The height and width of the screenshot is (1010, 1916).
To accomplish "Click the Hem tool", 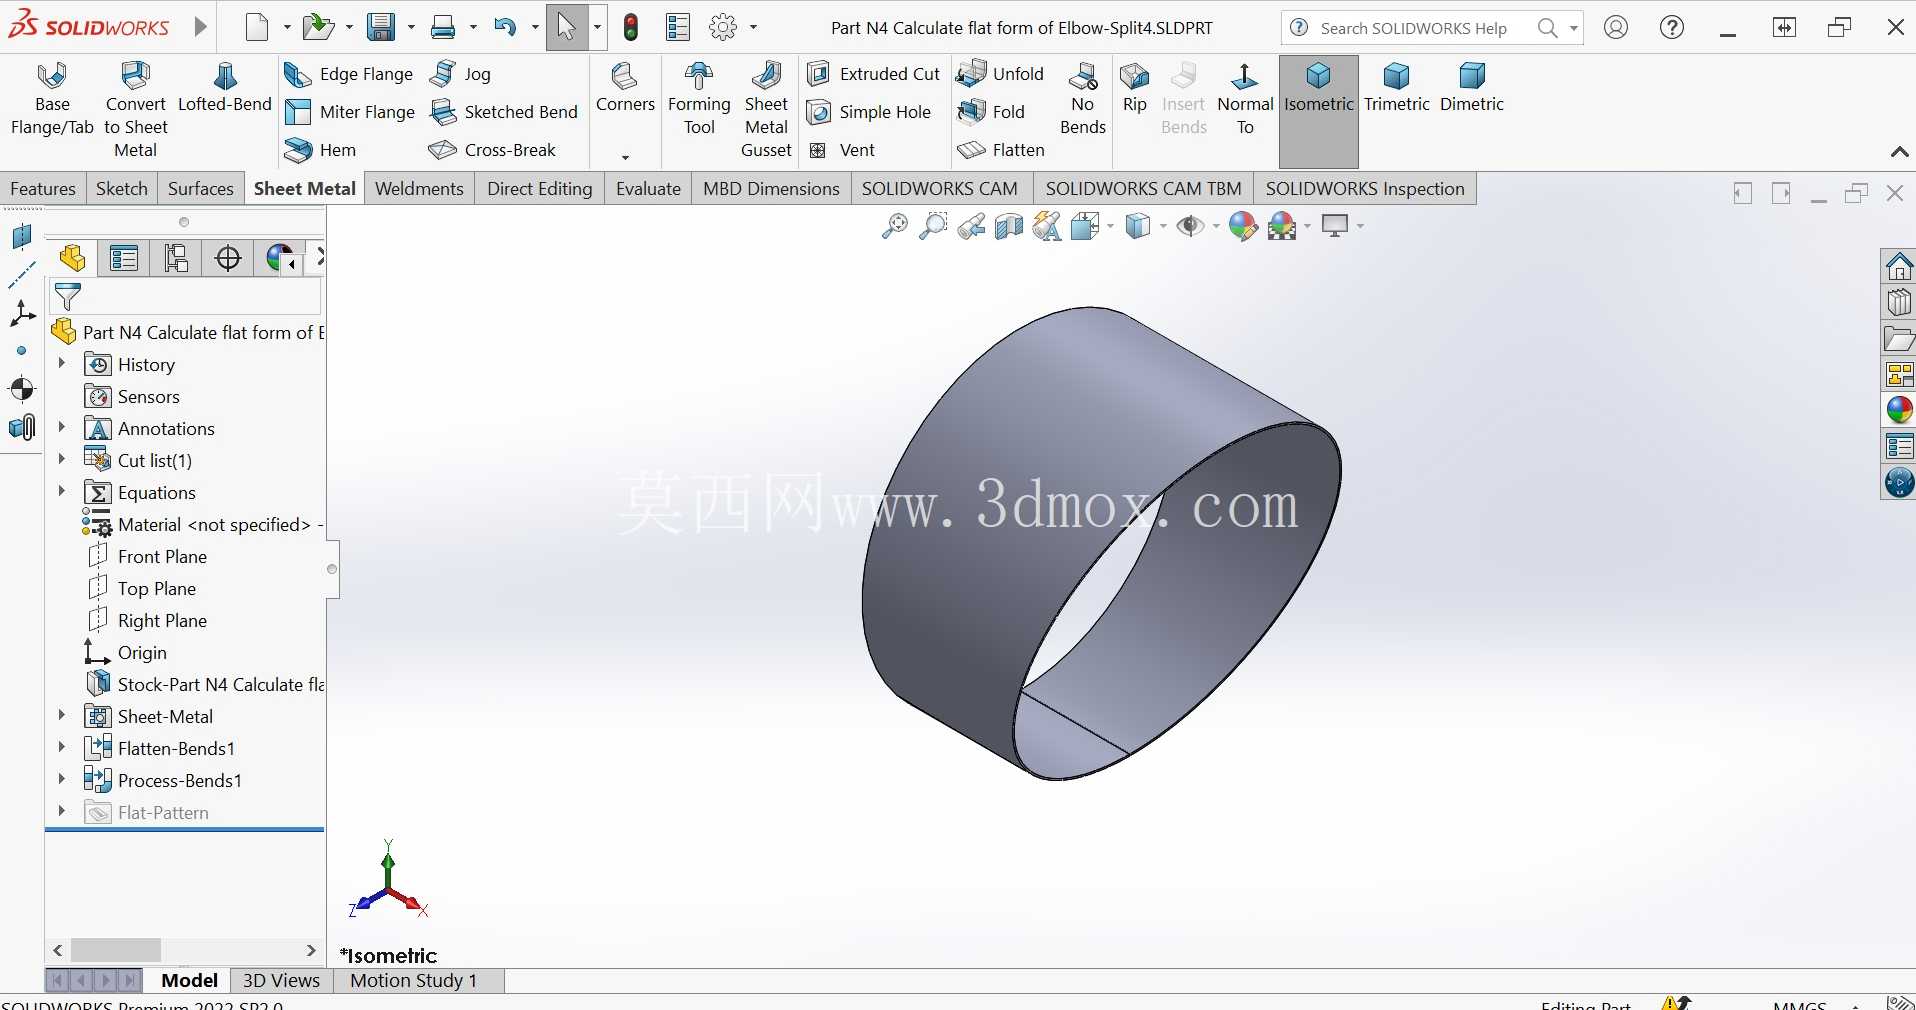I will (320, 150).
